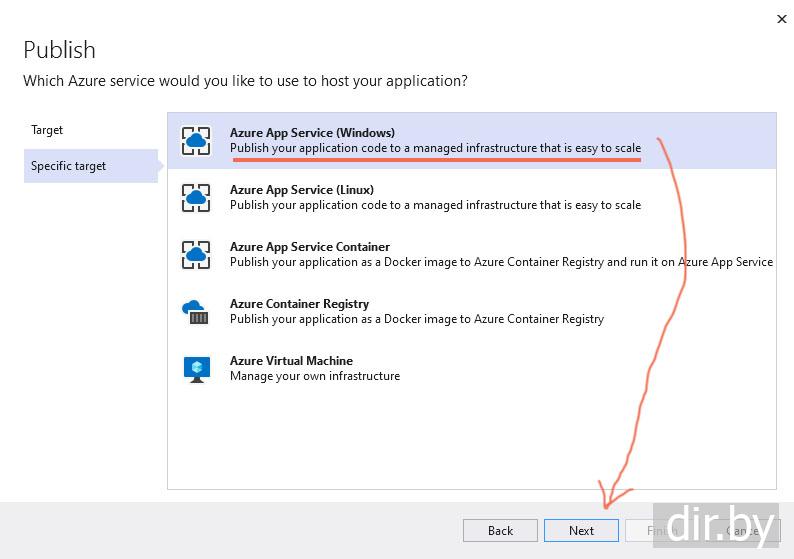Select Azure Container Registry title
This screenshot has width=794, height=559.
point(299,304)
